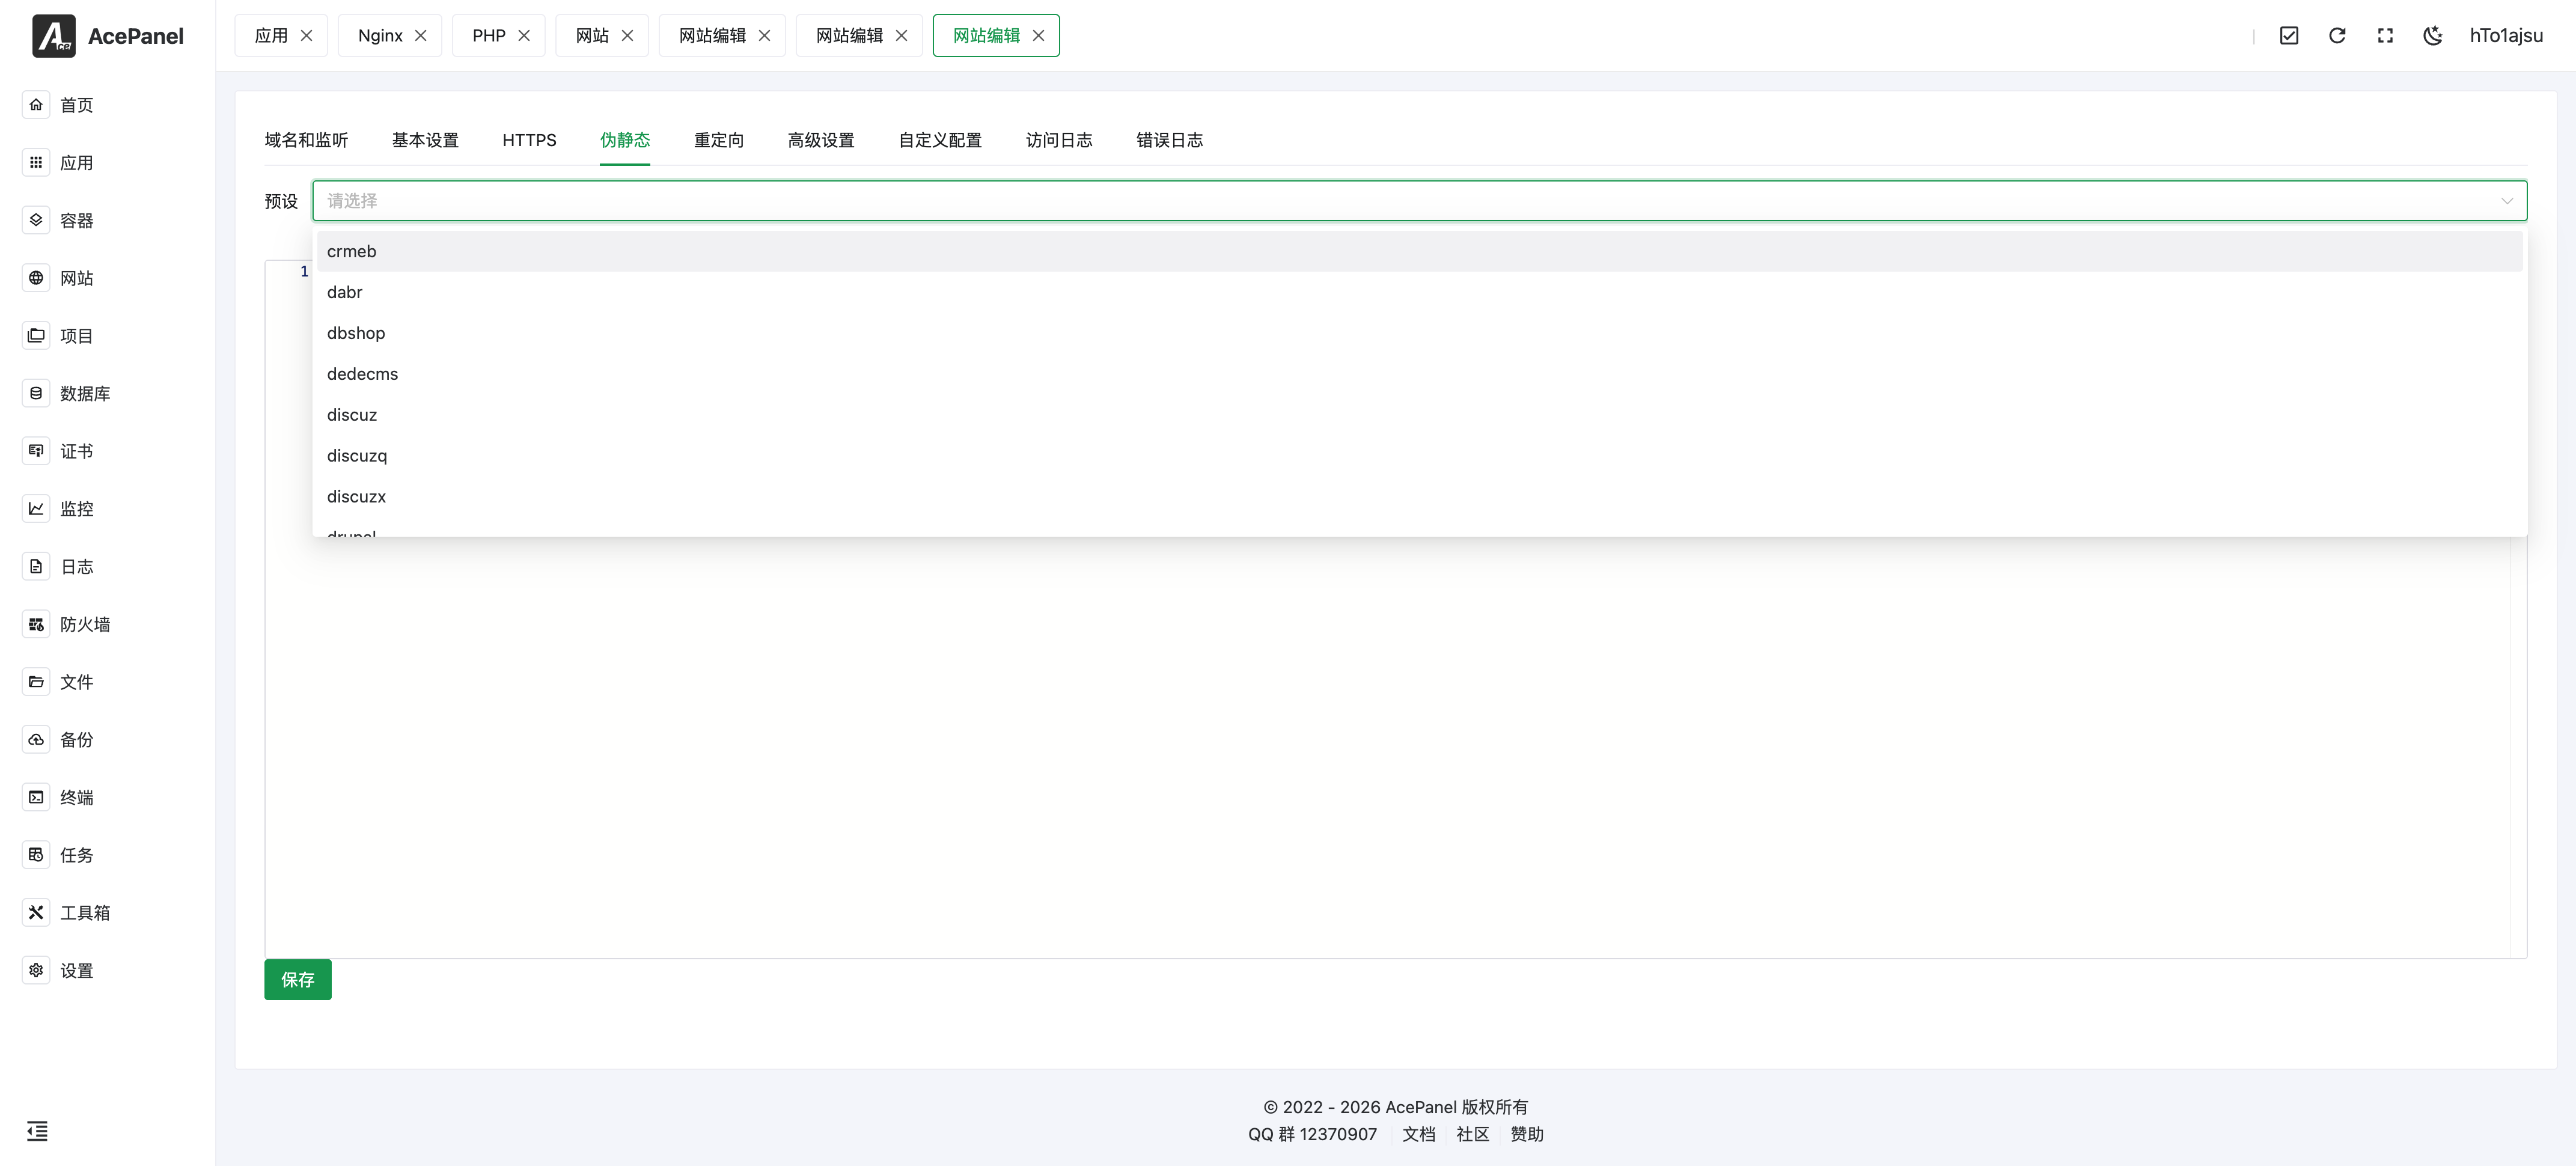Open the Nginx page tab
This screenshot has width=2576, height=1166.
[380, 36]
